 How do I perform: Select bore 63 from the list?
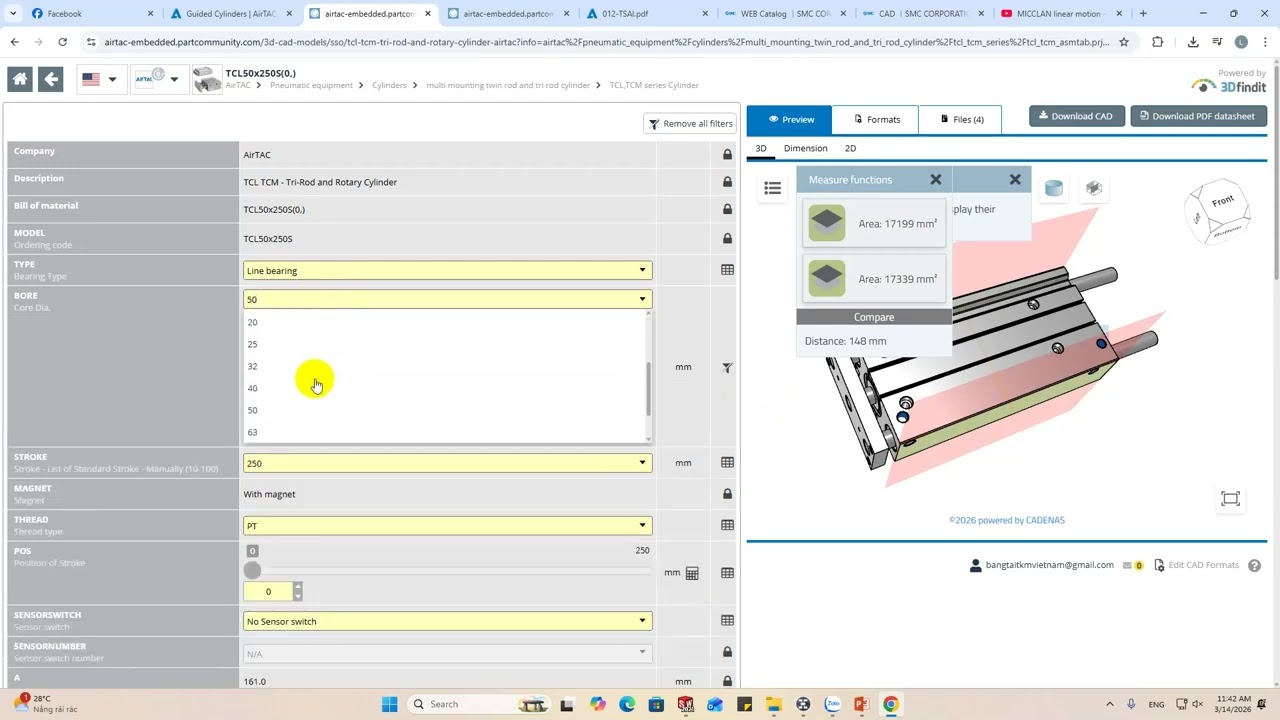tap(445, 432)
